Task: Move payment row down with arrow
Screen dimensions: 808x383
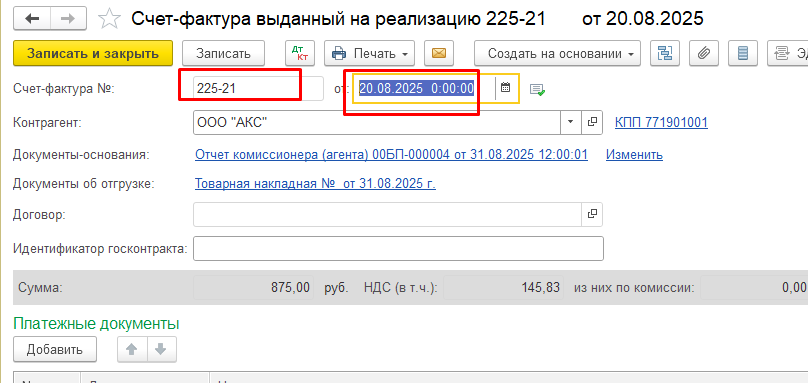Action: [x=161, y=349]
